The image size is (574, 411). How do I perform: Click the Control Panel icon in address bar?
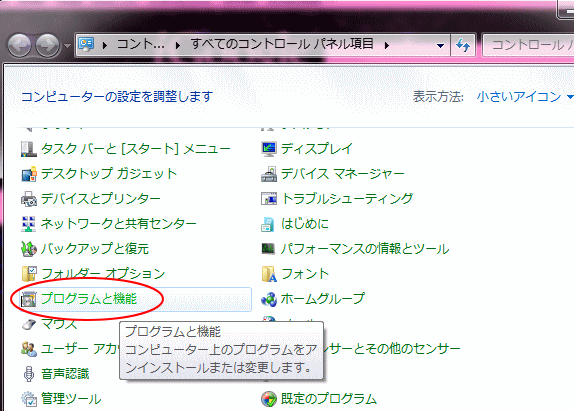pyautogui.click(x=86, y=45)
